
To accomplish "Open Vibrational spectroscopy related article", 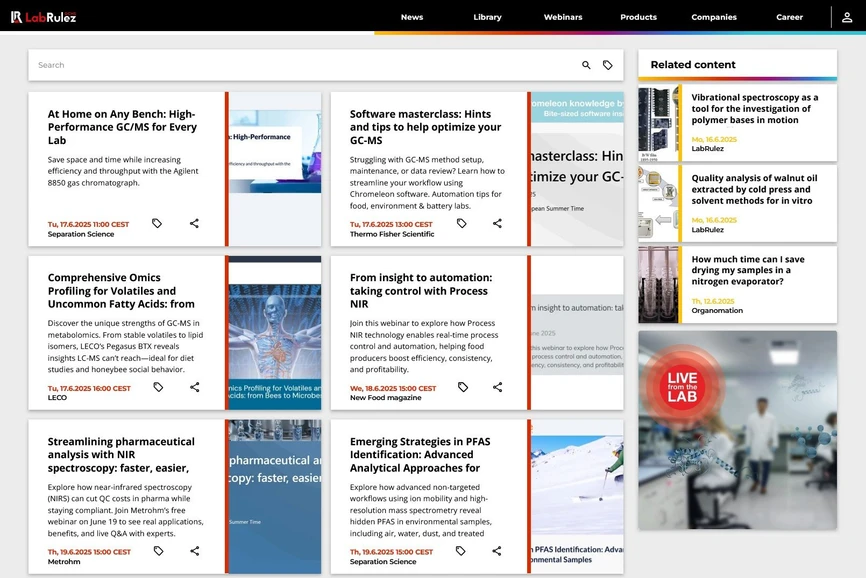I will pyautogui.click(x=754, y=109).
